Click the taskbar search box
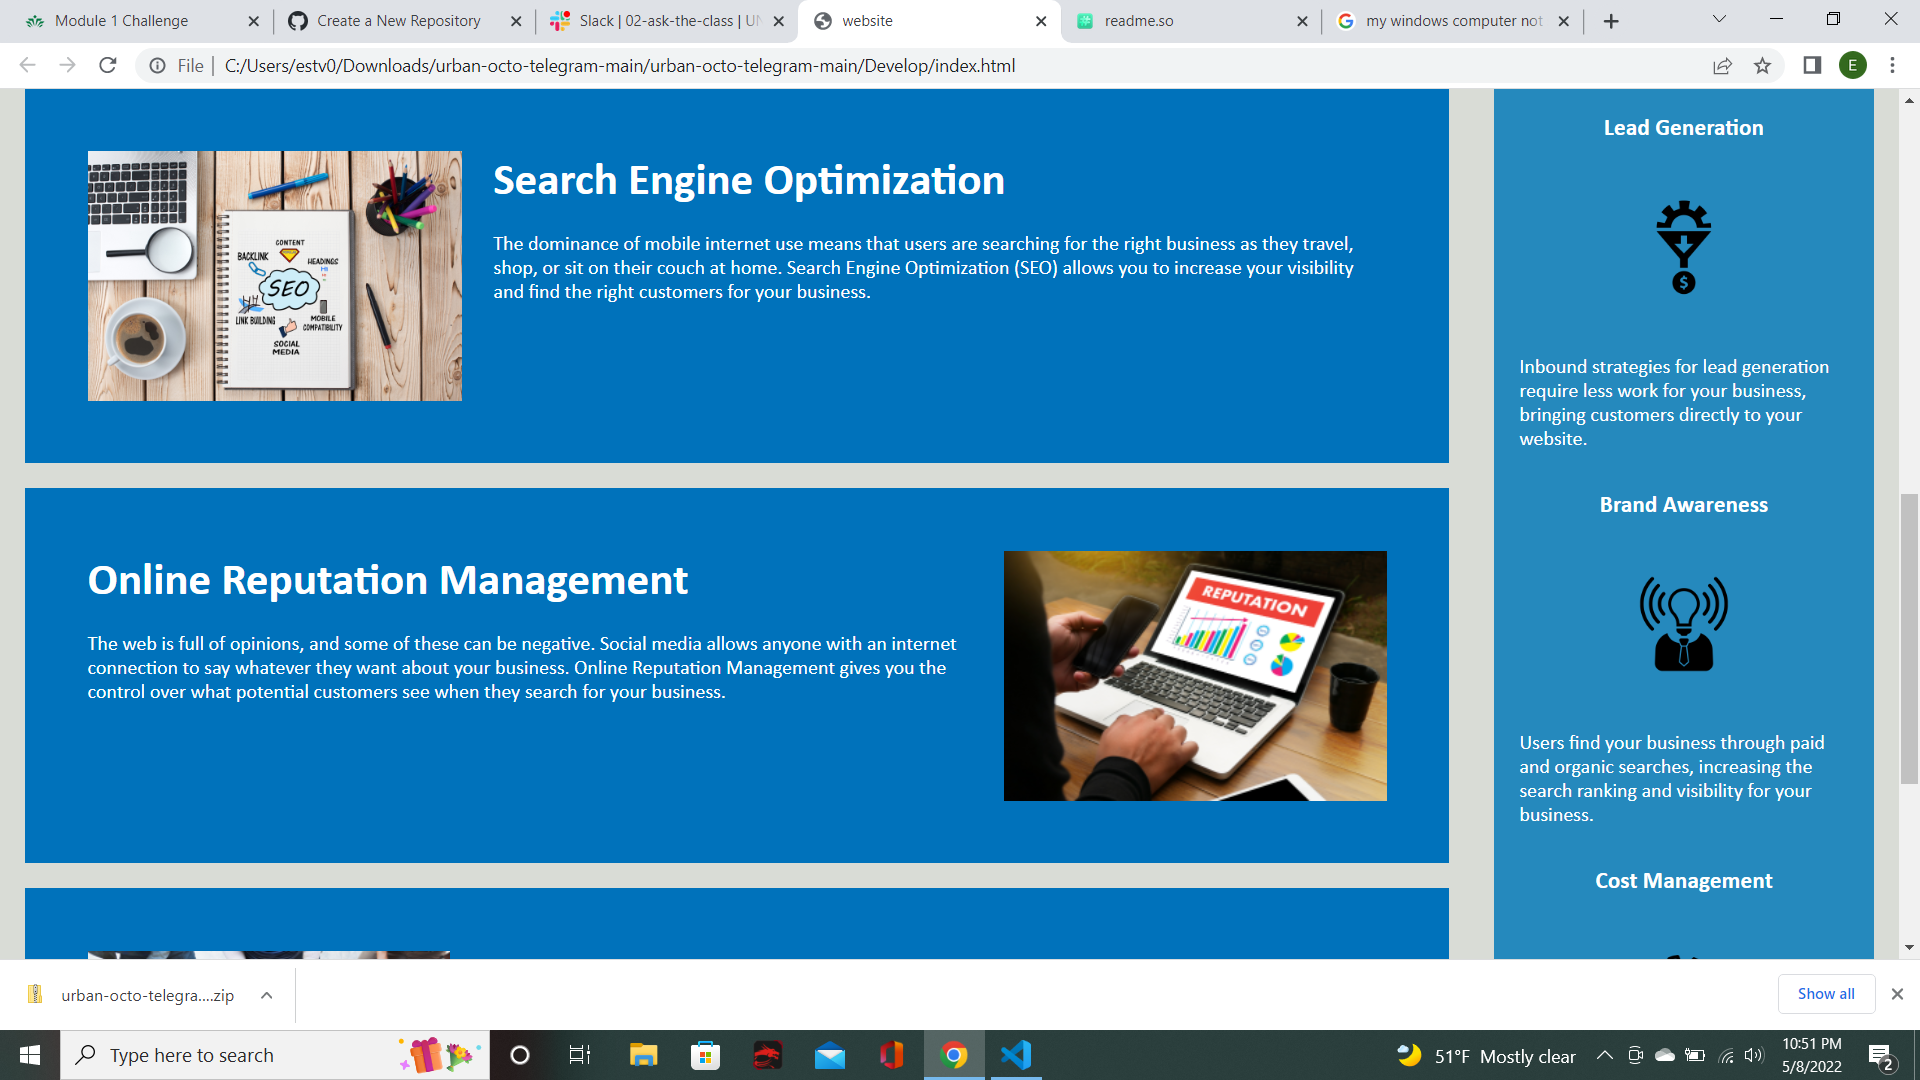This screenshot has width=1920, height=1080. tap(275, 1055)
